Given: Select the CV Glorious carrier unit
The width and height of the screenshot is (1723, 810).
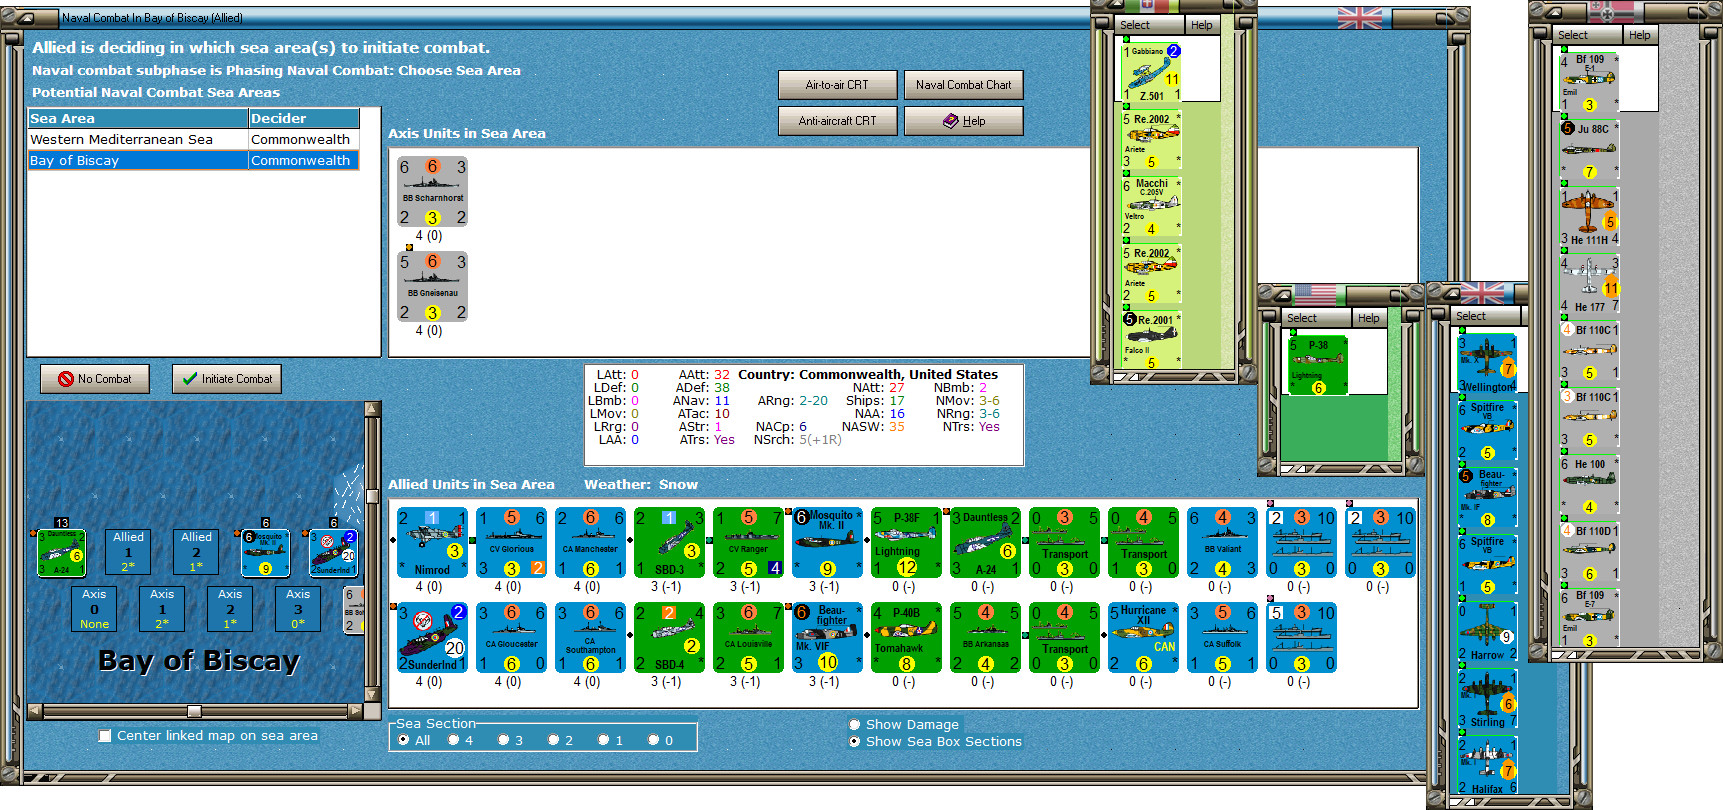Looking at the screenshot, I should (x=511, y=543).
